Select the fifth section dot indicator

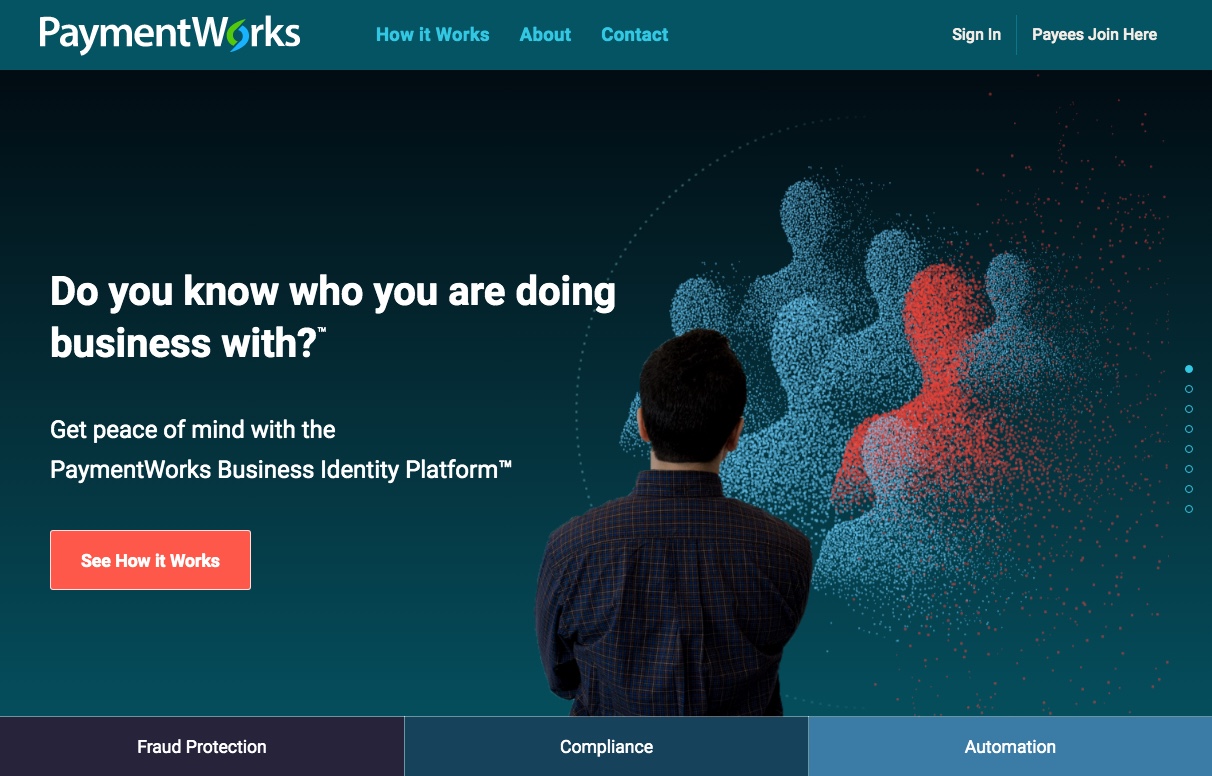pyautogui.click(x=1189, y=449)
